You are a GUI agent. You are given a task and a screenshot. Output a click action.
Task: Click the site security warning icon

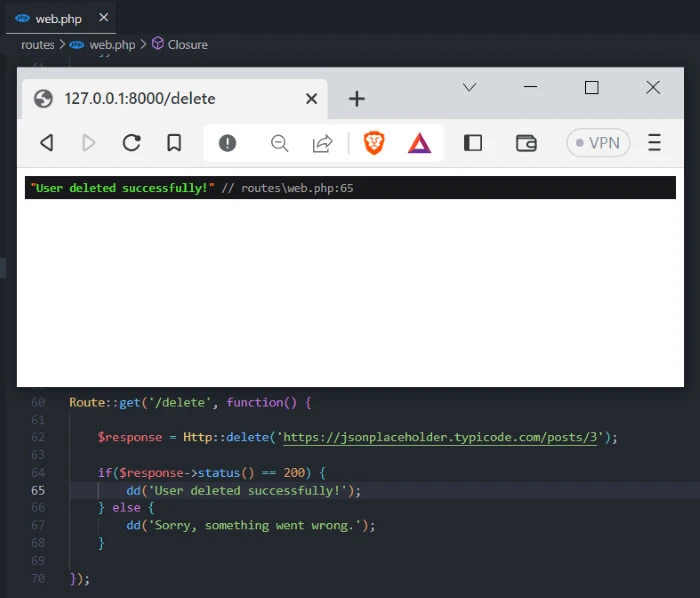(228, 143)
